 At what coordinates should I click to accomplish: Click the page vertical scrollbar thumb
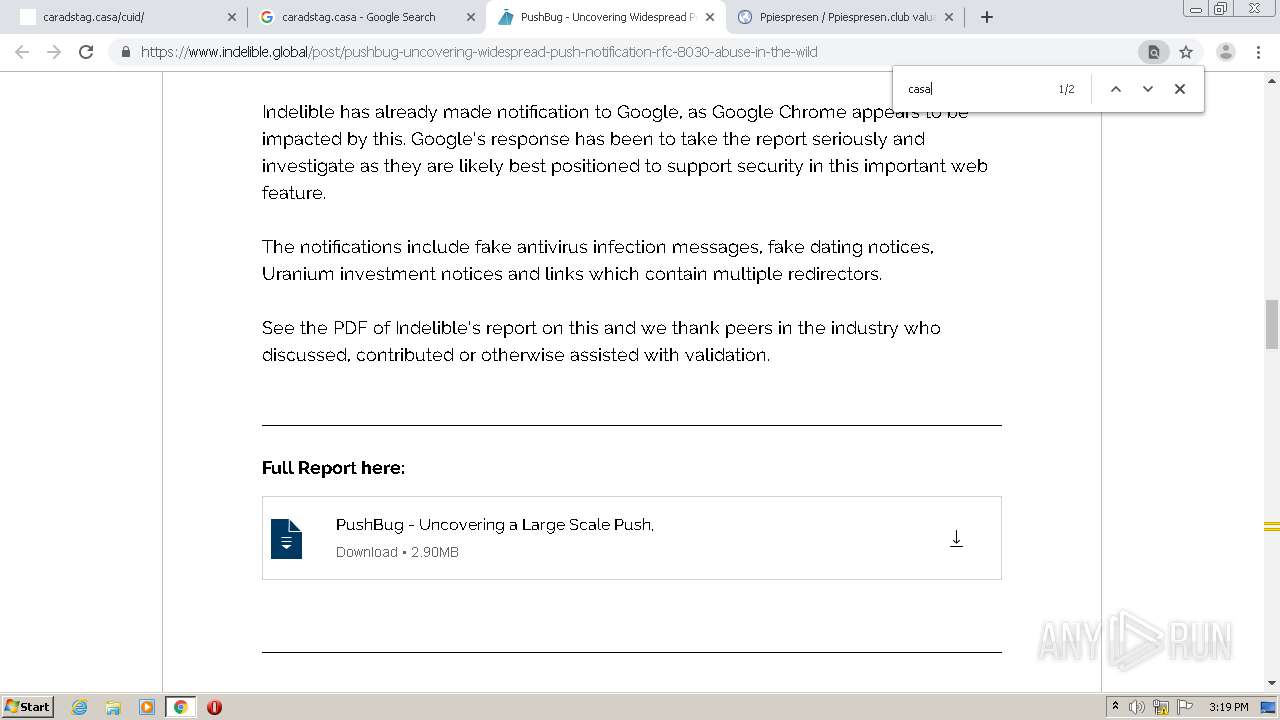[1272, 324]
